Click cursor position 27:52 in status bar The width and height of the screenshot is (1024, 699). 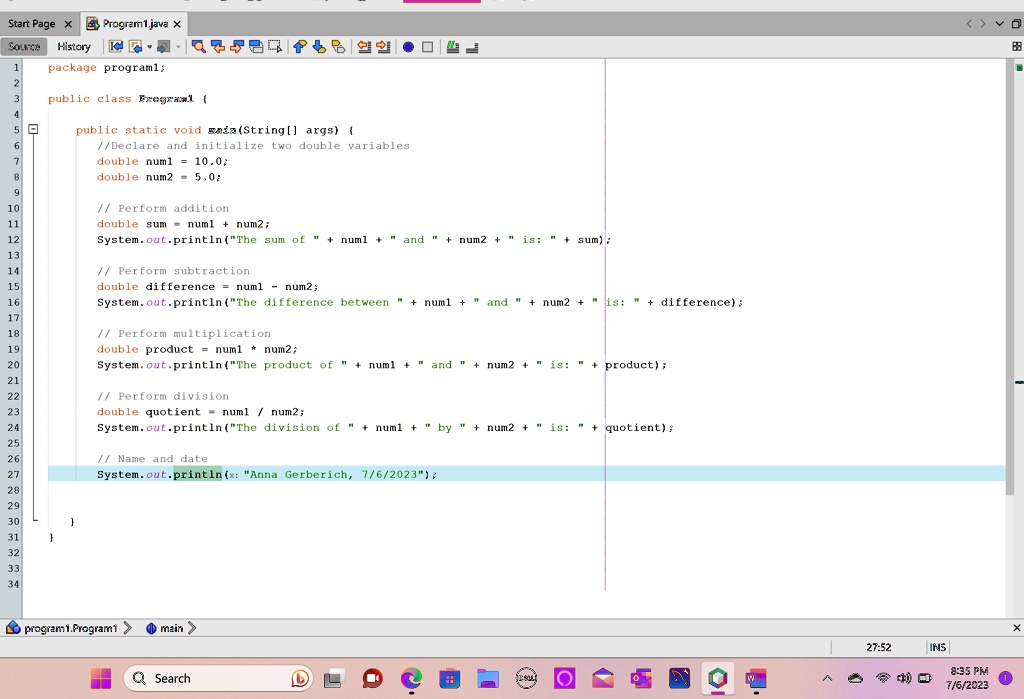(x=878, y=647)
